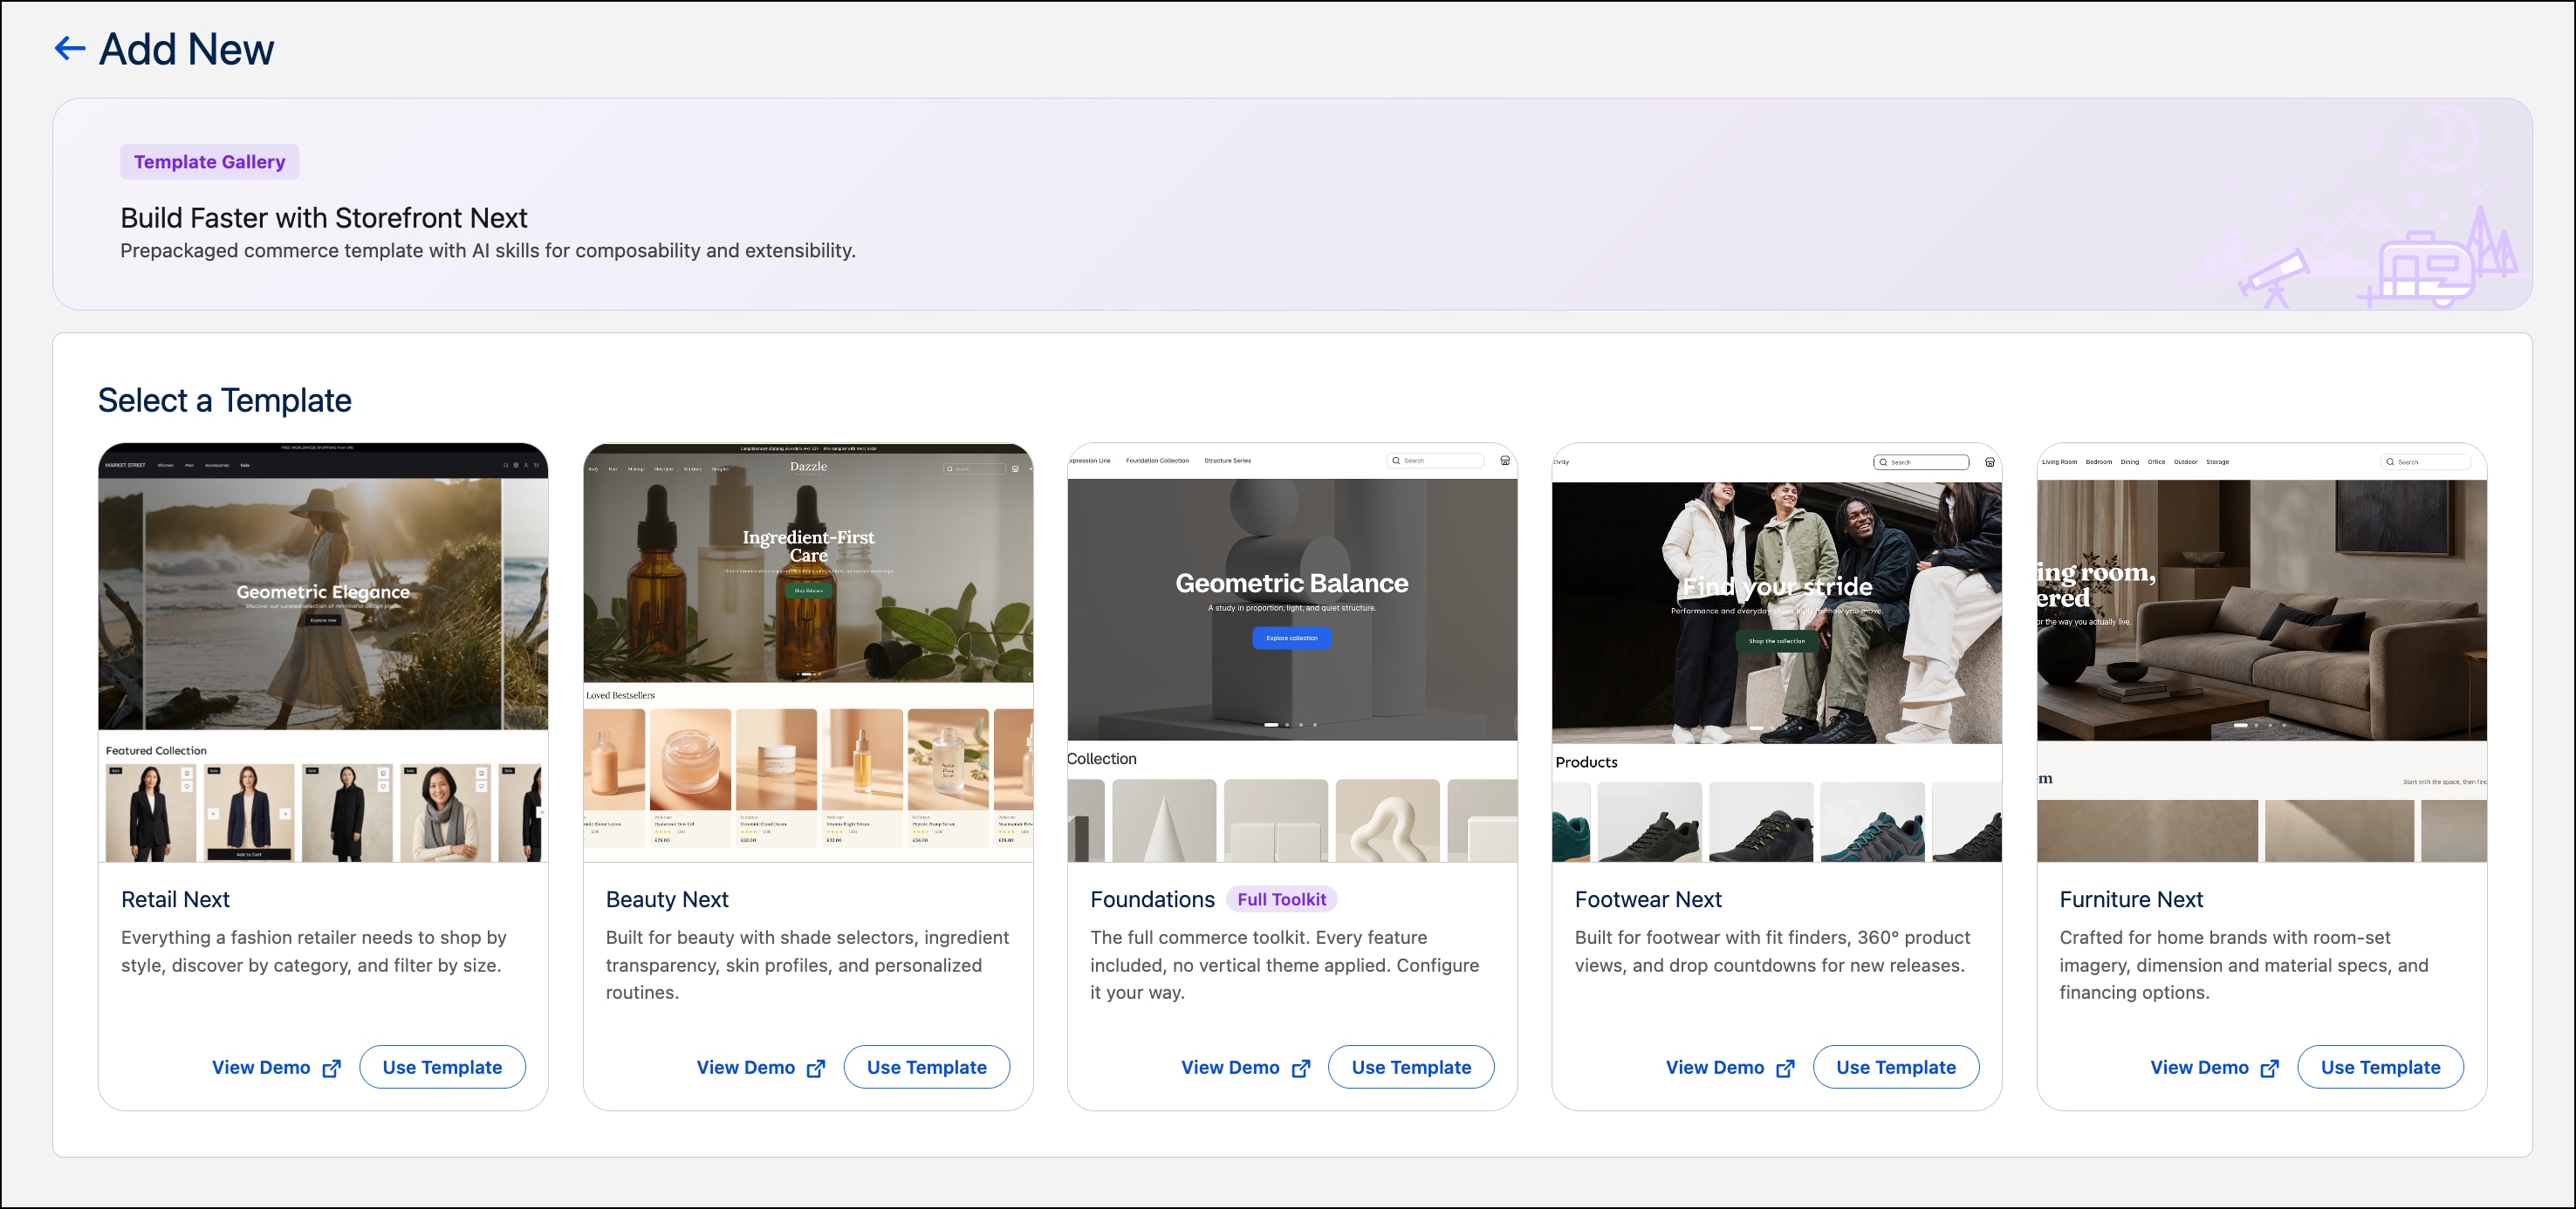
Task: Click the Select a Template heading
Action: click(x=225, y=400)
